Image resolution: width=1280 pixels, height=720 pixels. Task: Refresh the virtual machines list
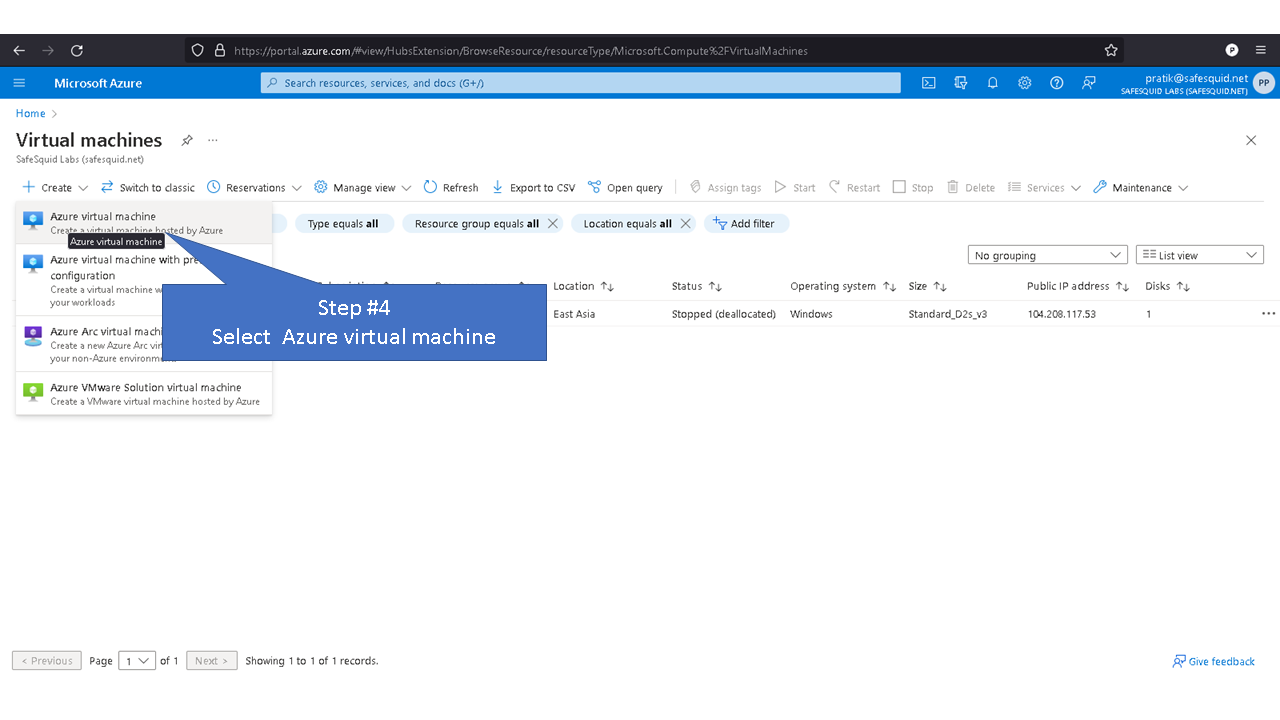[451, 187]
